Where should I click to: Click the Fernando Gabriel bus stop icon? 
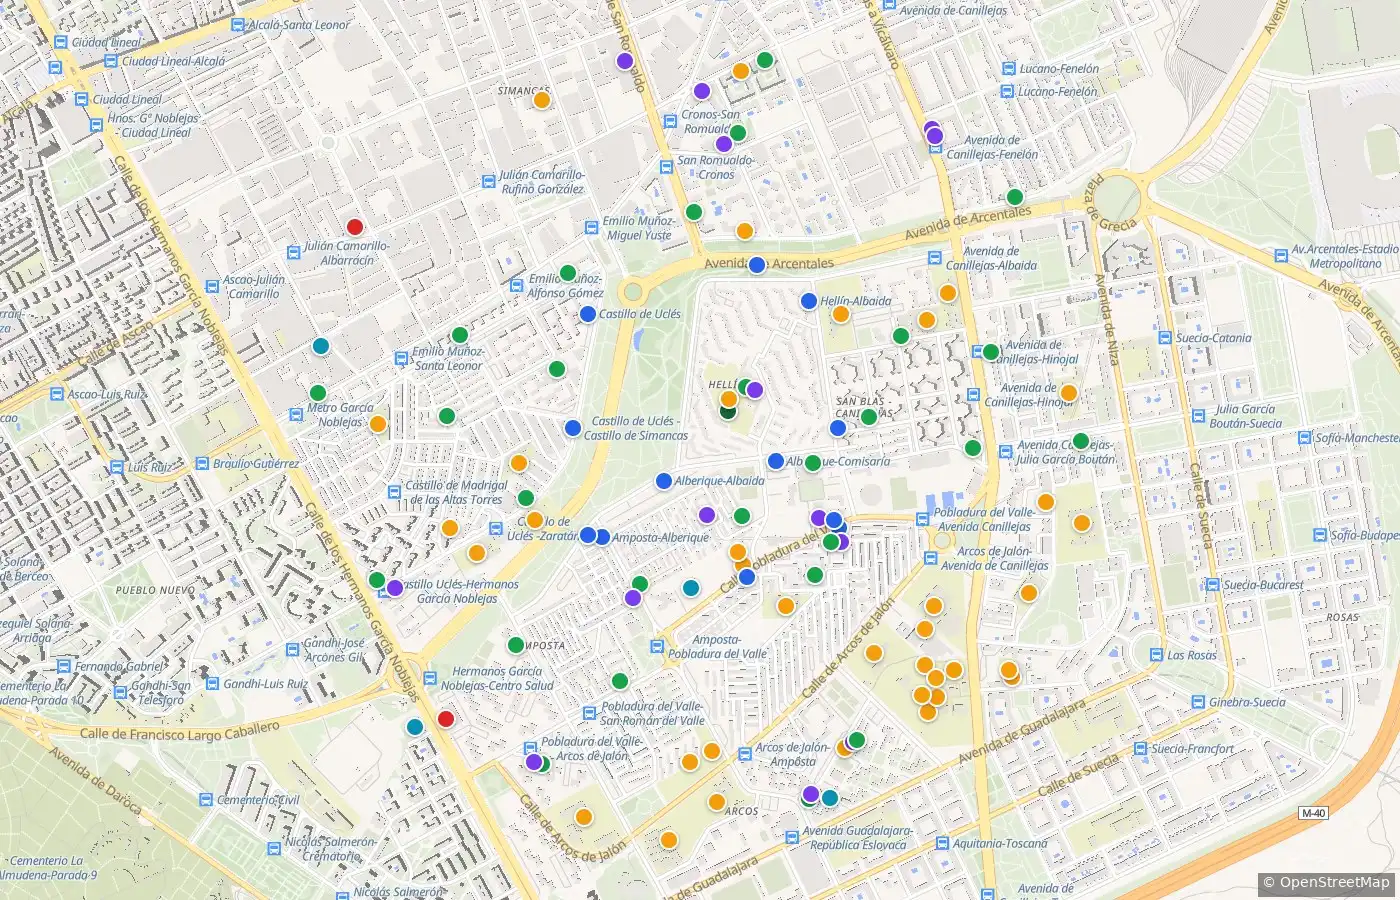pyautogui.click(x=64, y=666)
